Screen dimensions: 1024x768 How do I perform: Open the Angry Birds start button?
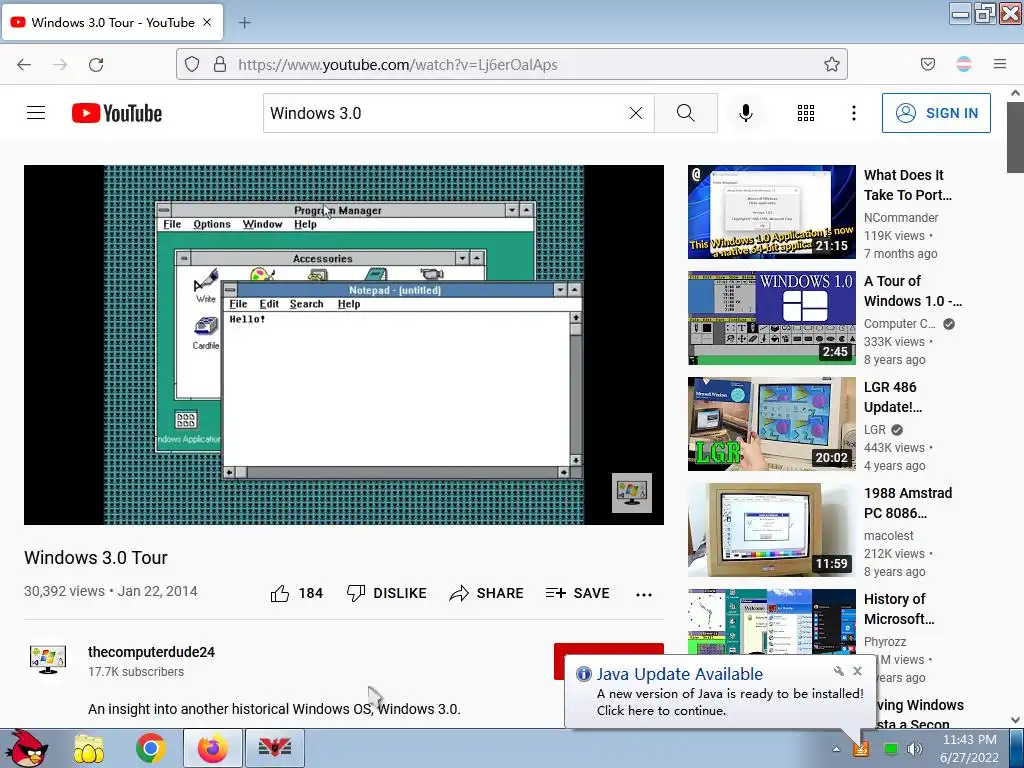pos(26,748)
